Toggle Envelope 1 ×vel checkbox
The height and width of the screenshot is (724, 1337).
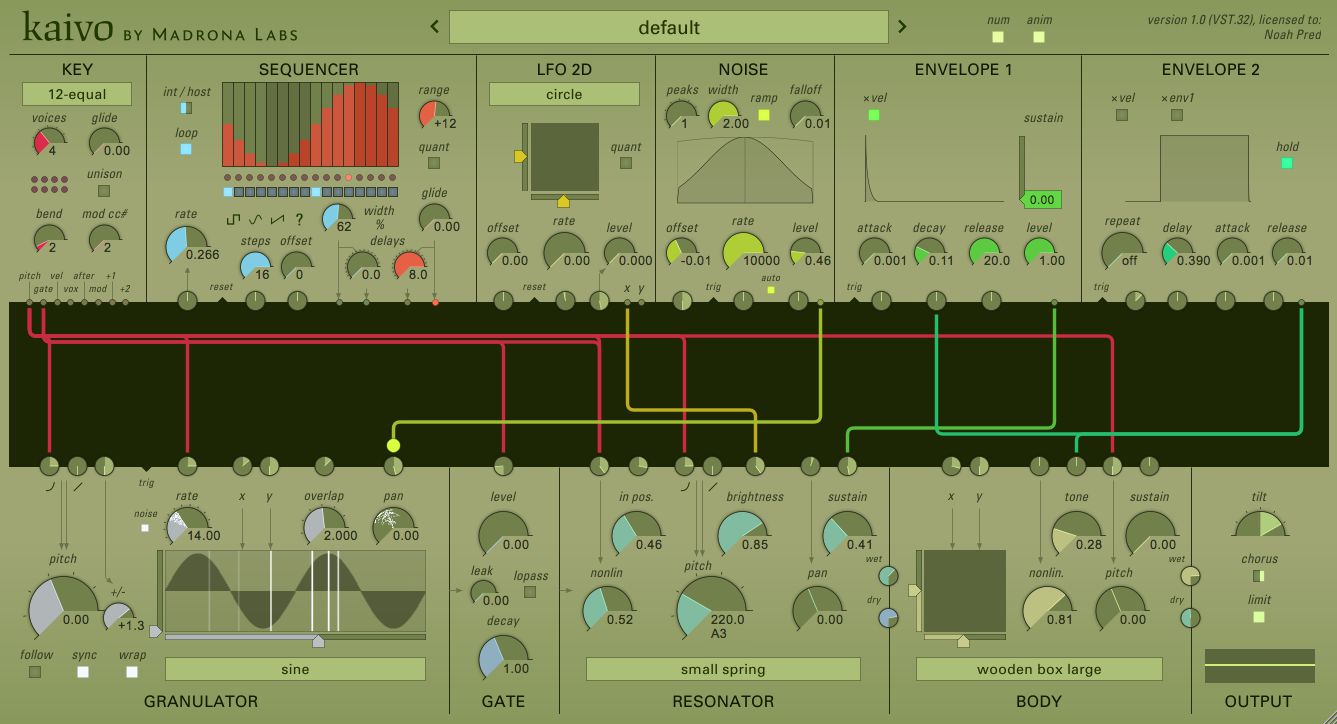[x=874, y=115]
